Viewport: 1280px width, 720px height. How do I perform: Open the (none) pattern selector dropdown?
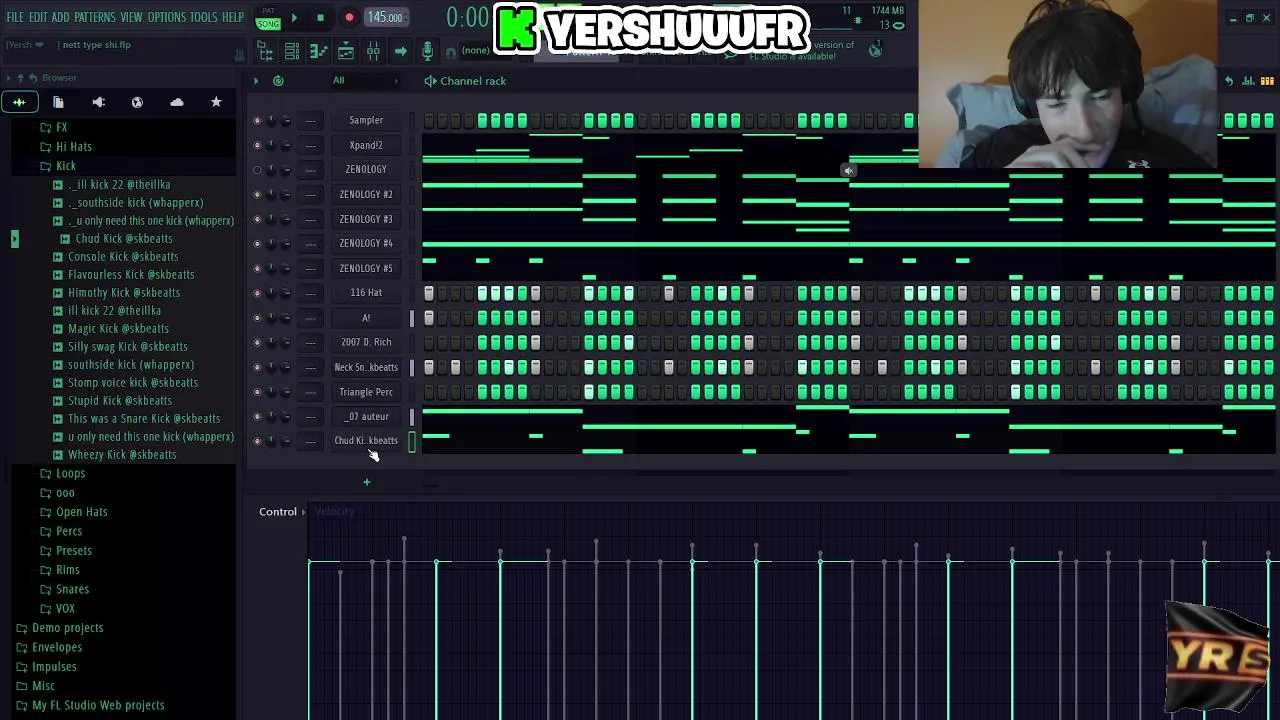pos(476,51)
